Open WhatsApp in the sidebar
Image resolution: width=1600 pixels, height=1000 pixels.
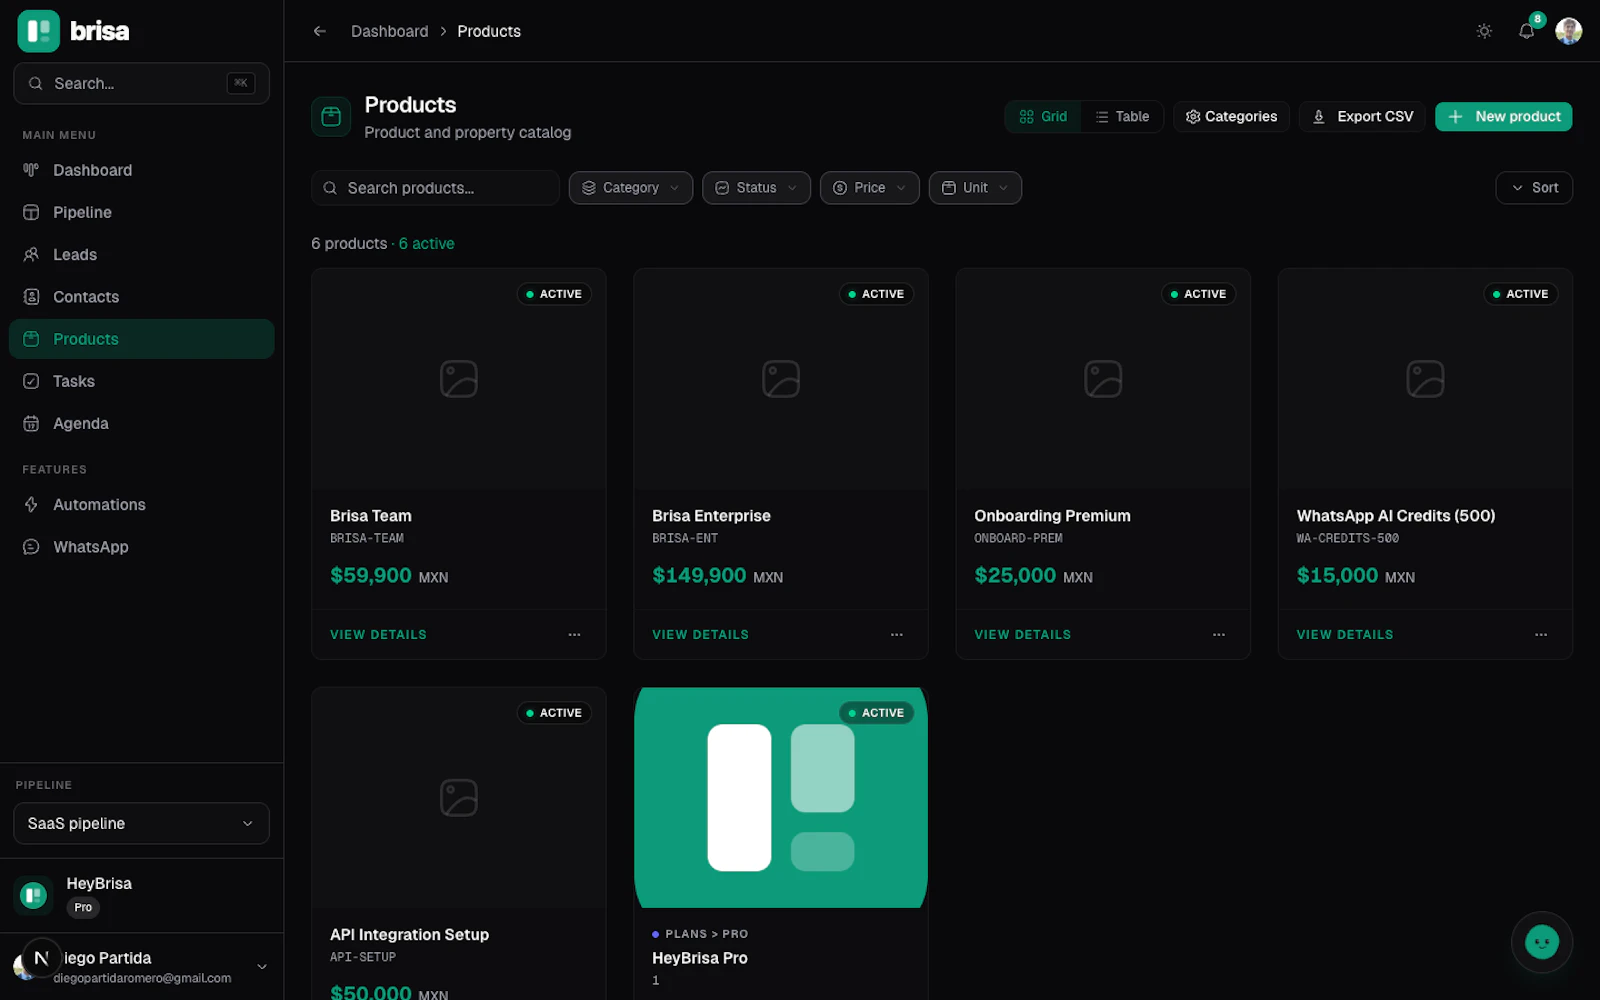click(x=141, y=547)
